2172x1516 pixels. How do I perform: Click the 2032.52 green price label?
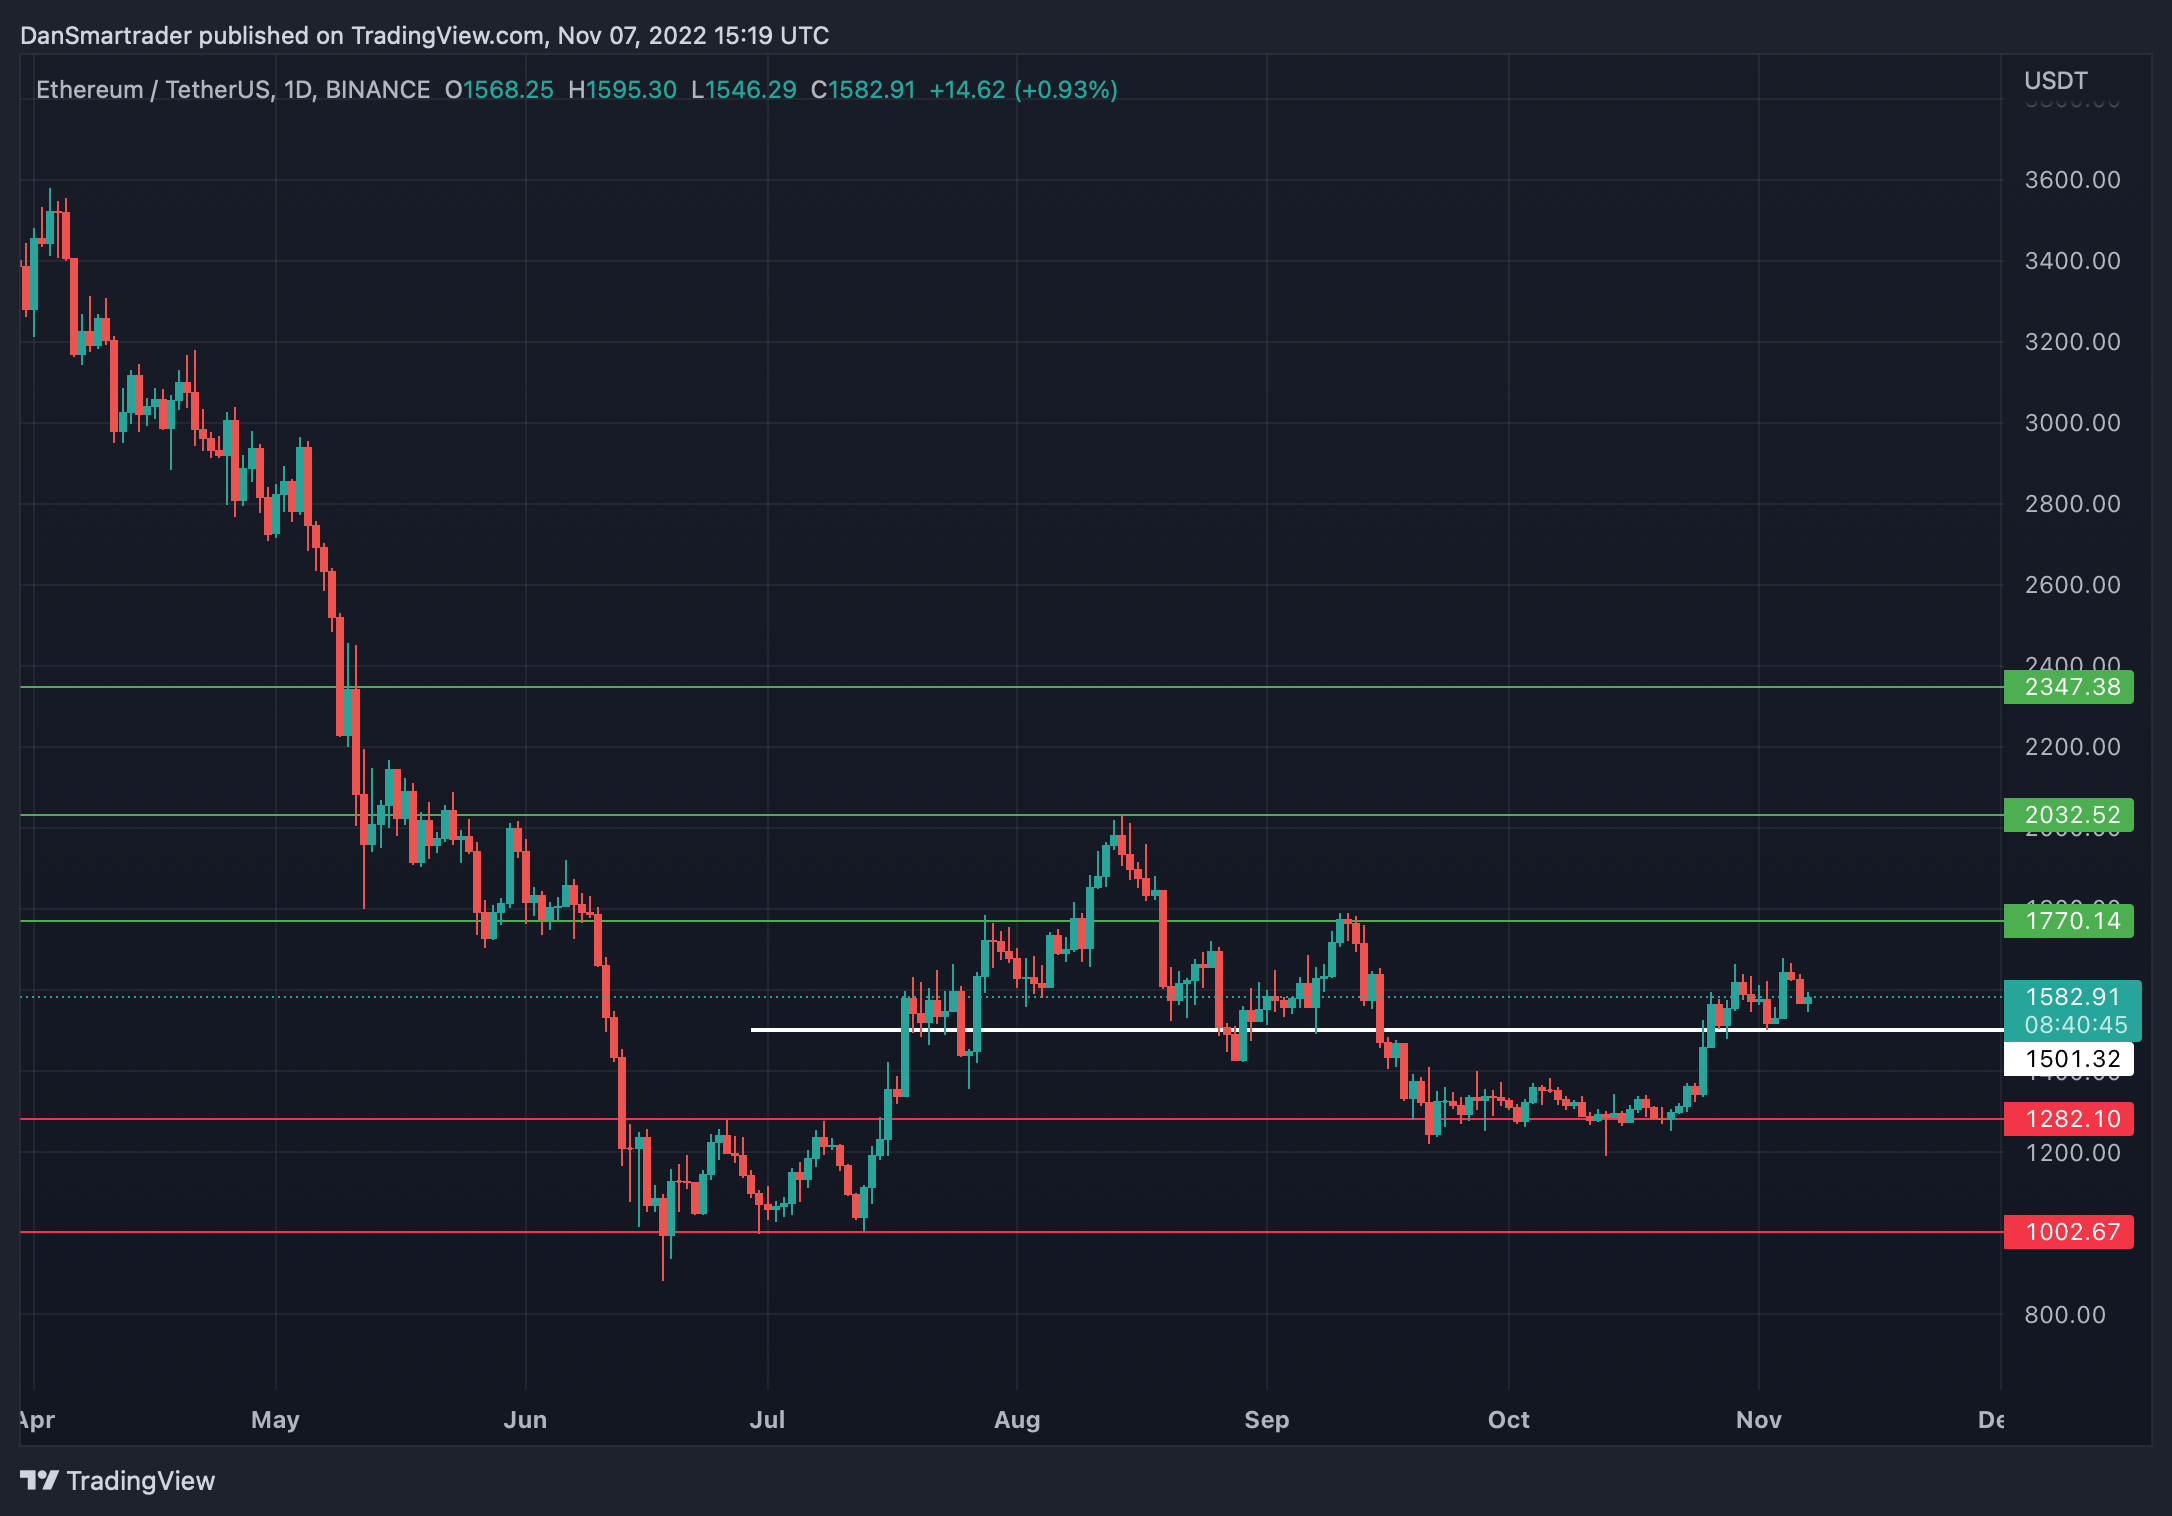[x=2068, y=815]
